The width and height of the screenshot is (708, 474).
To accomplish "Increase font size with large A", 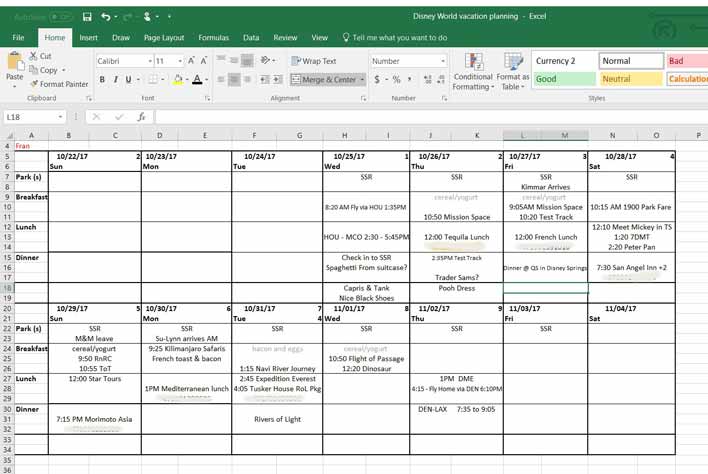I will (x=191, y=60).
